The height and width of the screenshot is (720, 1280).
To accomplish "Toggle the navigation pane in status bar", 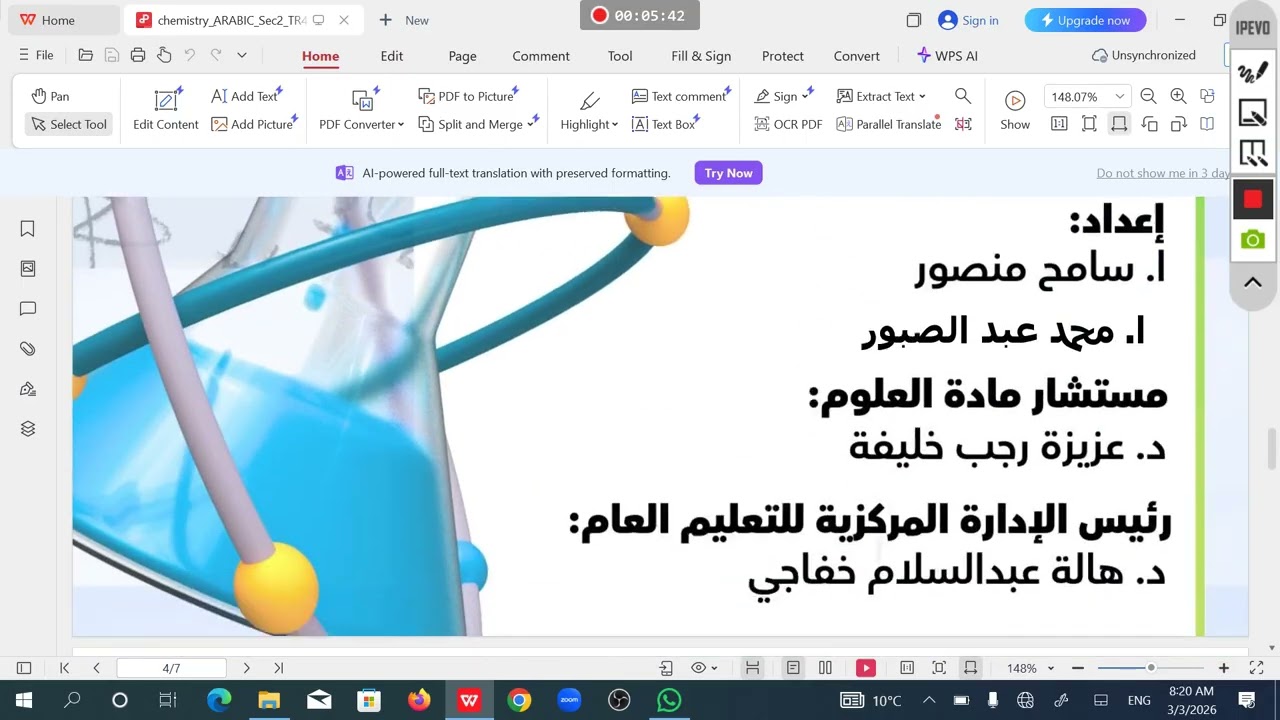I will (24, 668).
